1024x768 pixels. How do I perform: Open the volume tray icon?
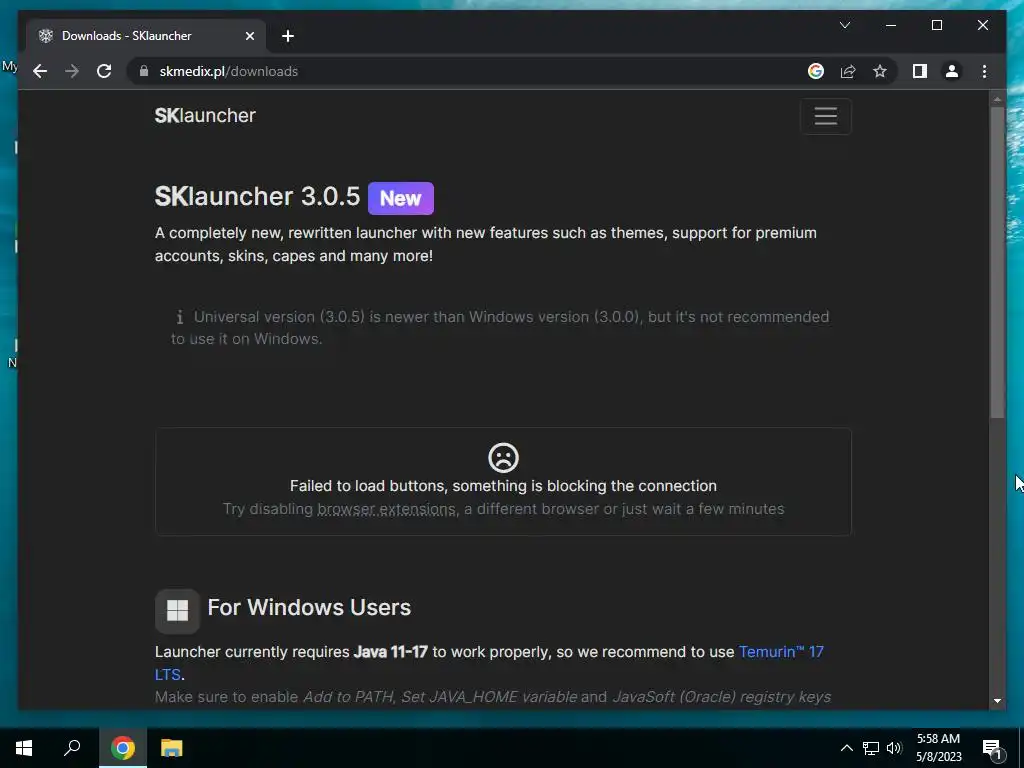pos(894,748)
